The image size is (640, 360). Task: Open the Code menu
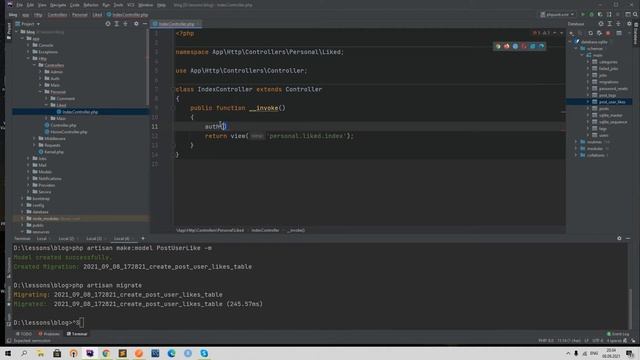coord(75,5)
